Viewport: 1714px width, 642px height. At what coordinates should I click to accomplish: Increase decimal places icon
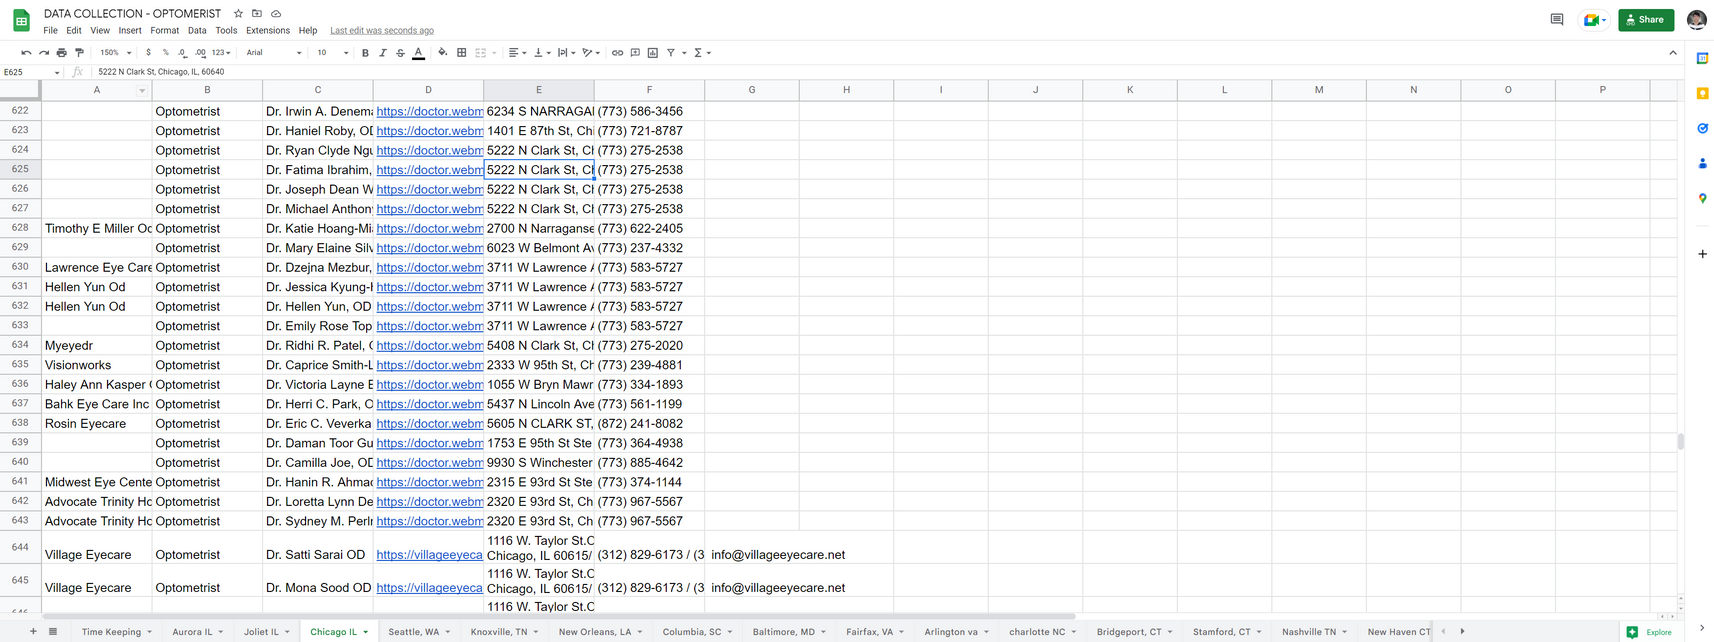(200, 53)
